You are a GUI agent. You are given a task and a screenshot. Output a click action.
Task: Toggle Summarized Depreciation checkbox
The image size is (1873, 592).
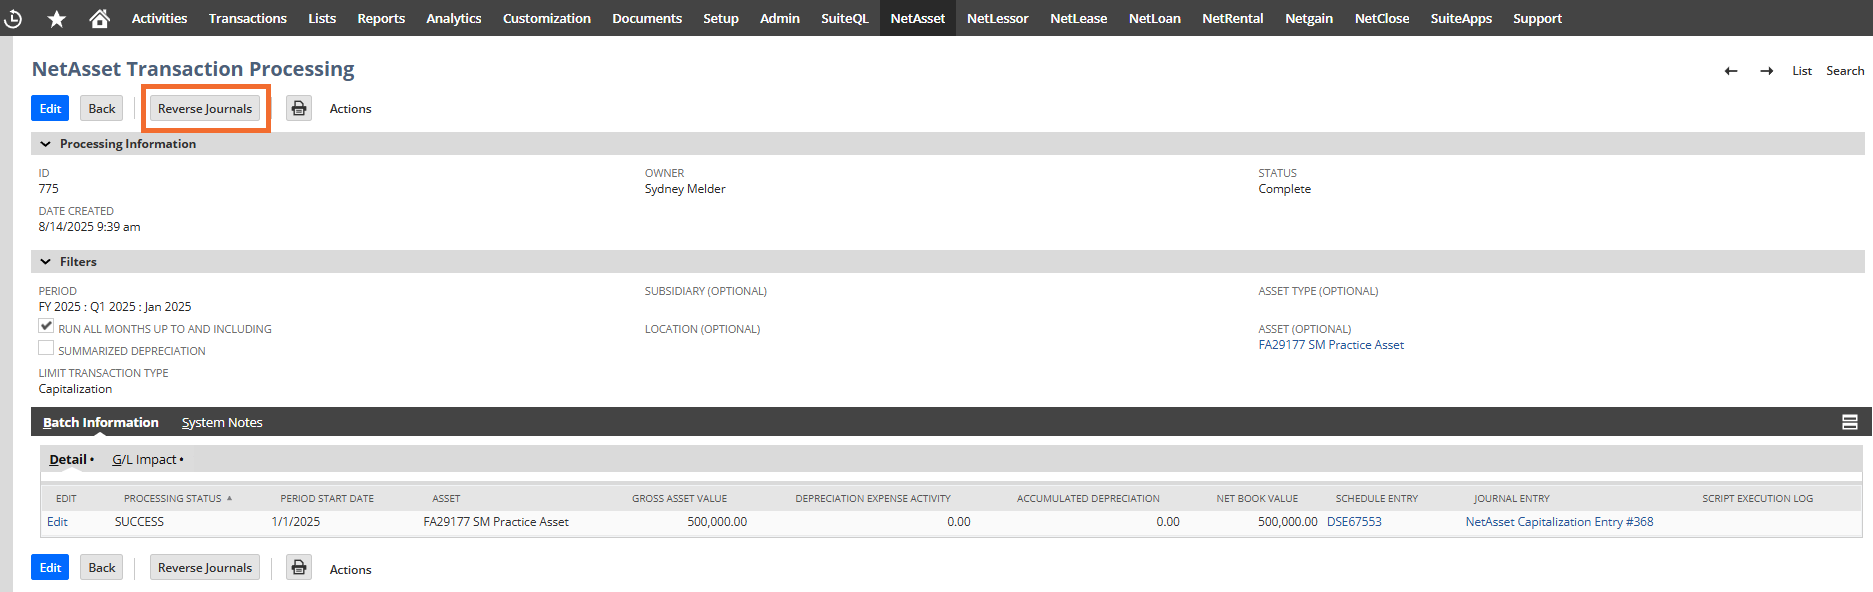[x=46, y=348]
